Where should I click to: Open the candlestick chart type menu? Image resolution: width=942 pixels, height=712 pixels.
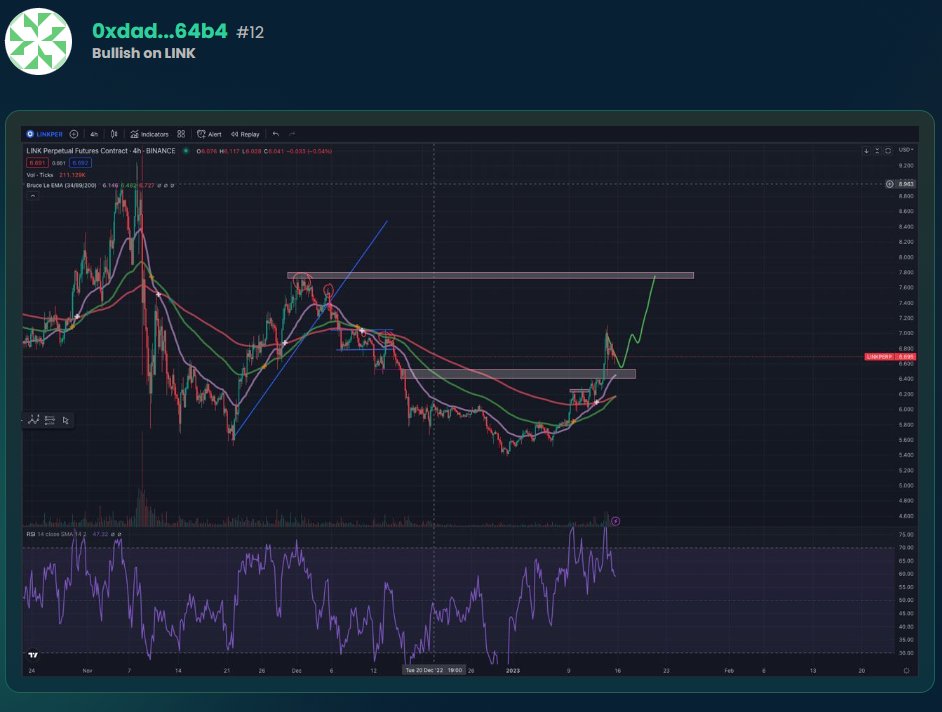[x=114, y=134]
